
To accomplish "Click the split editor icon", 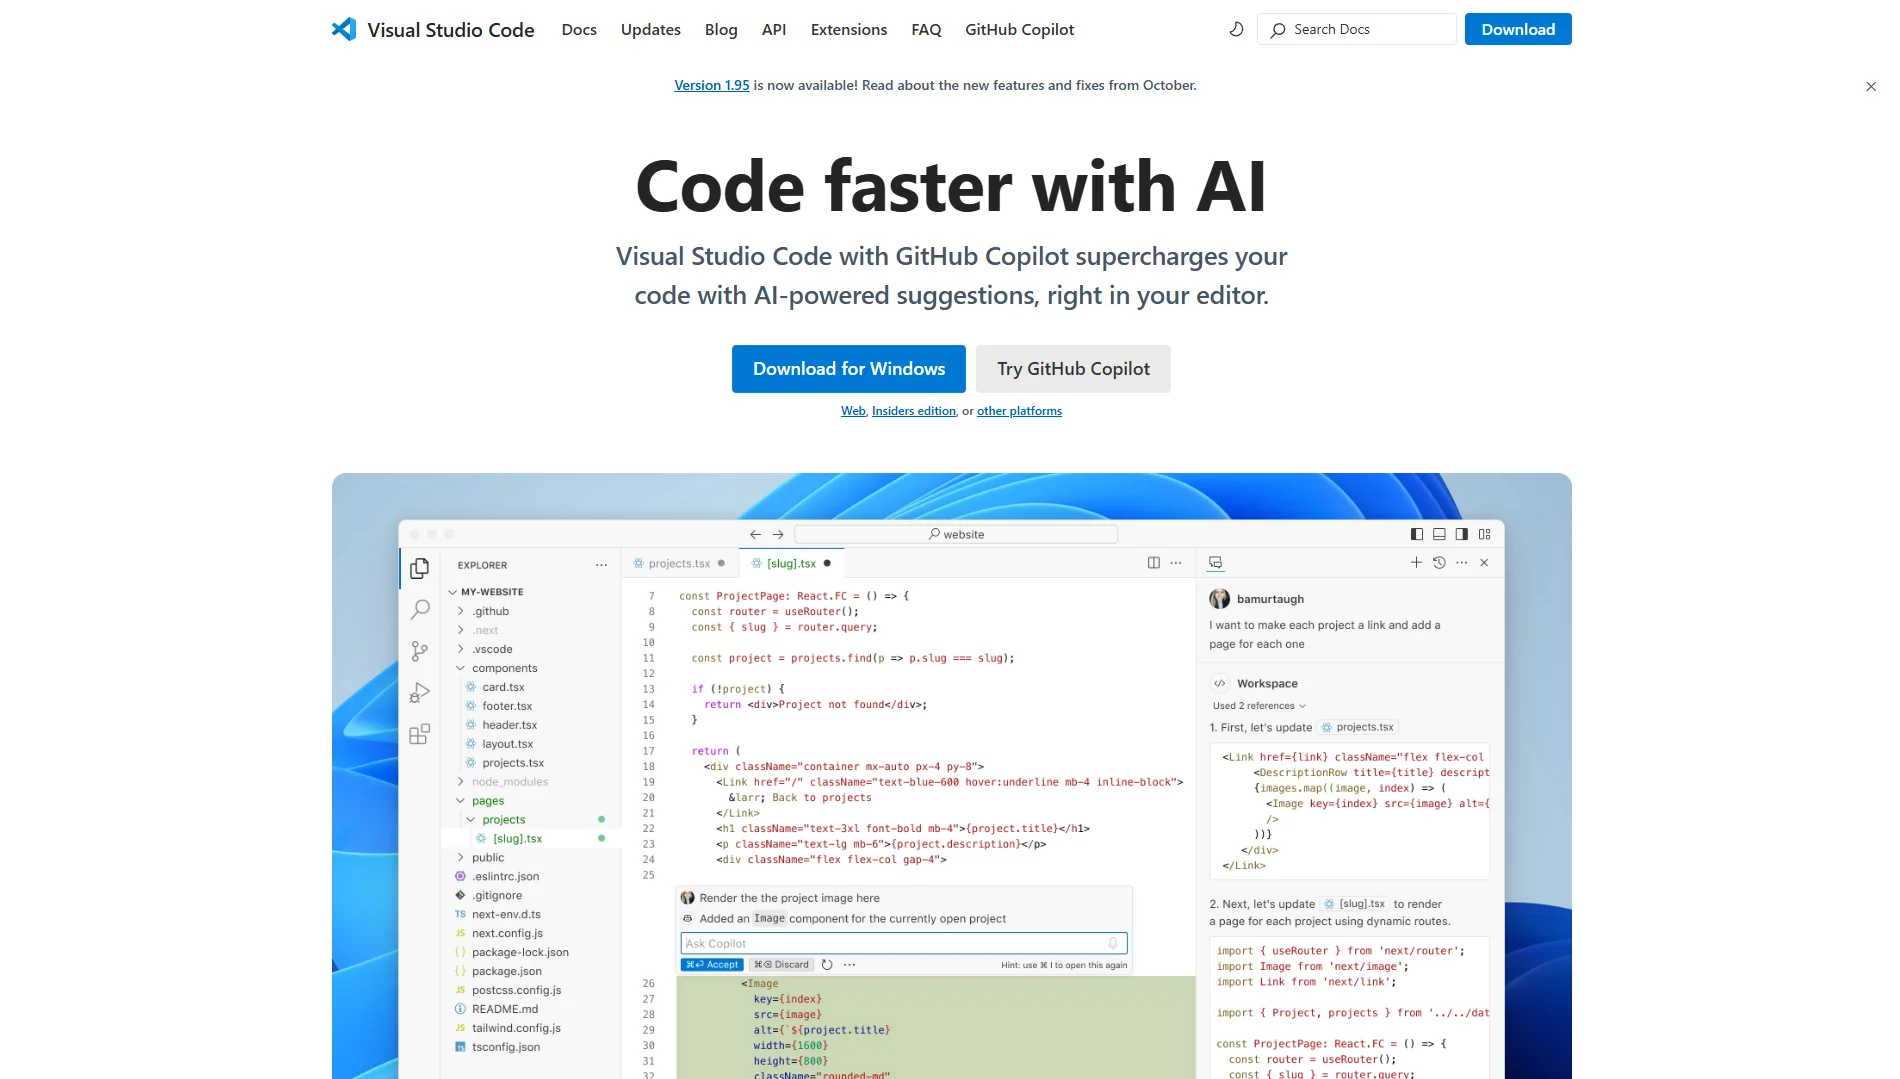I will [x=1154, y=563].
